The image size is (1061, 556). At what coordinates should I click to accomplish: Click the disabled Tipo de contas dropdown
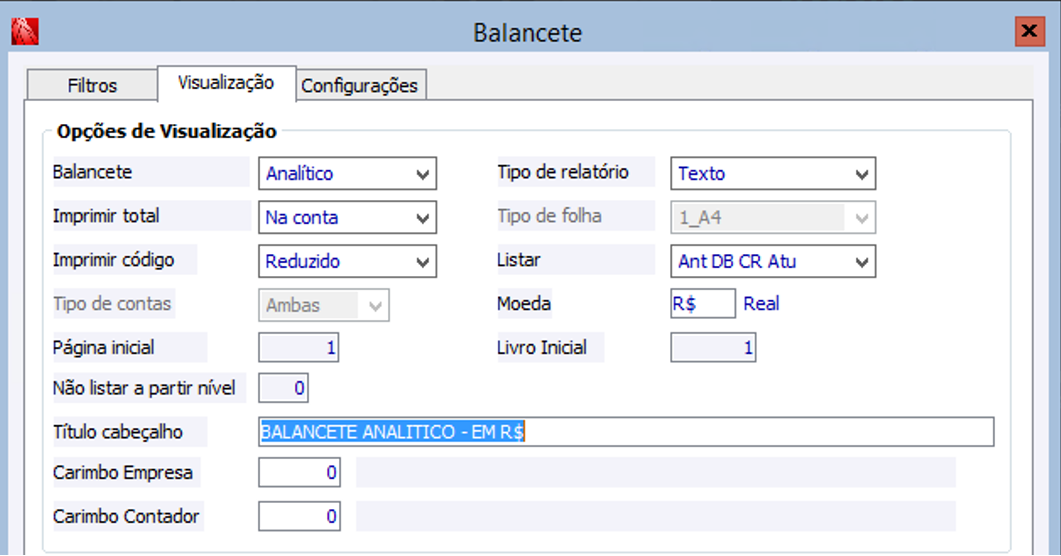pyautogui.click(x=323, y=305)
